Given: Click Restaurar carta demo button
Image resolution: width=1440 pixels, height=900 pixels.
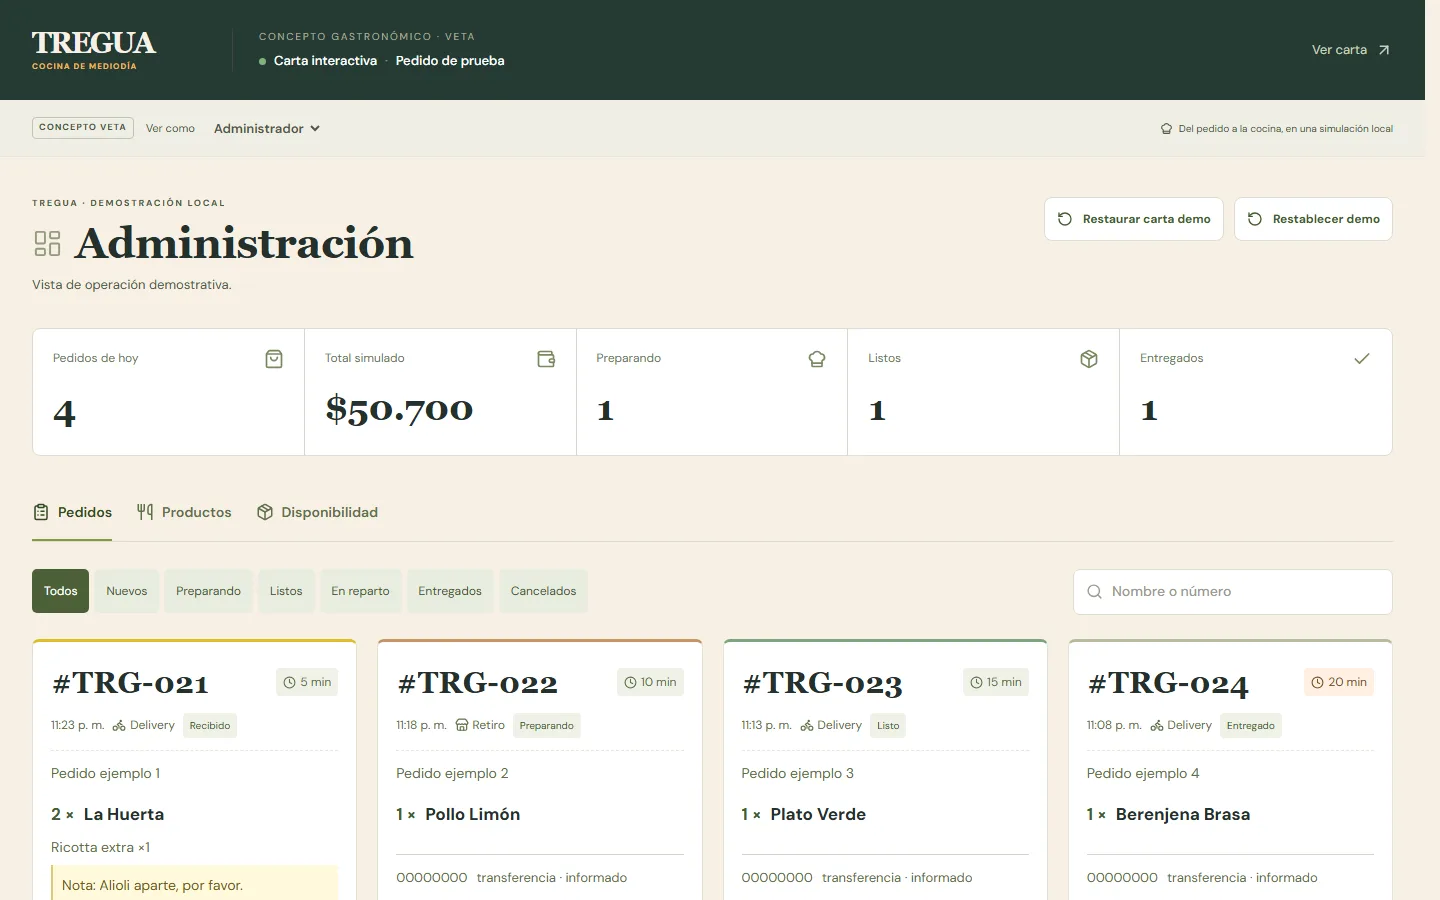Looking at the screenshot, I should tap(1134, 219).
